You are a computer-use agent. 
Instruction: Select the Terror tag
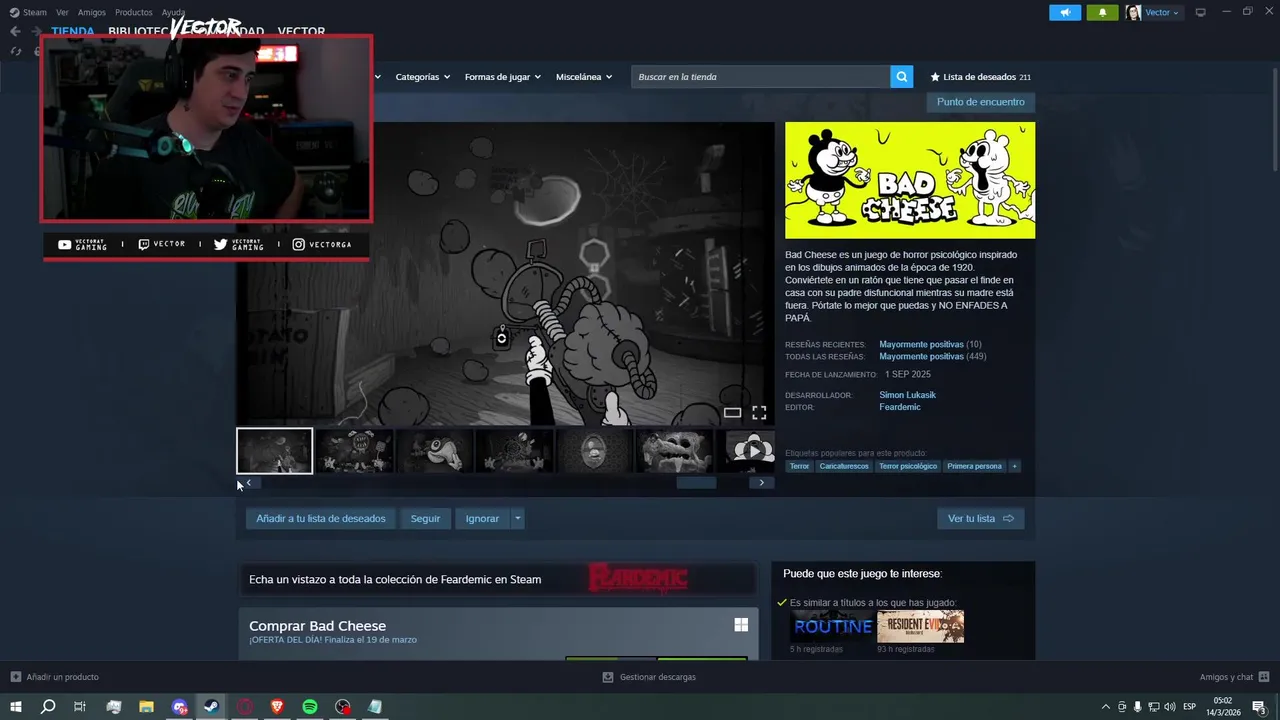tap(799, 466)
